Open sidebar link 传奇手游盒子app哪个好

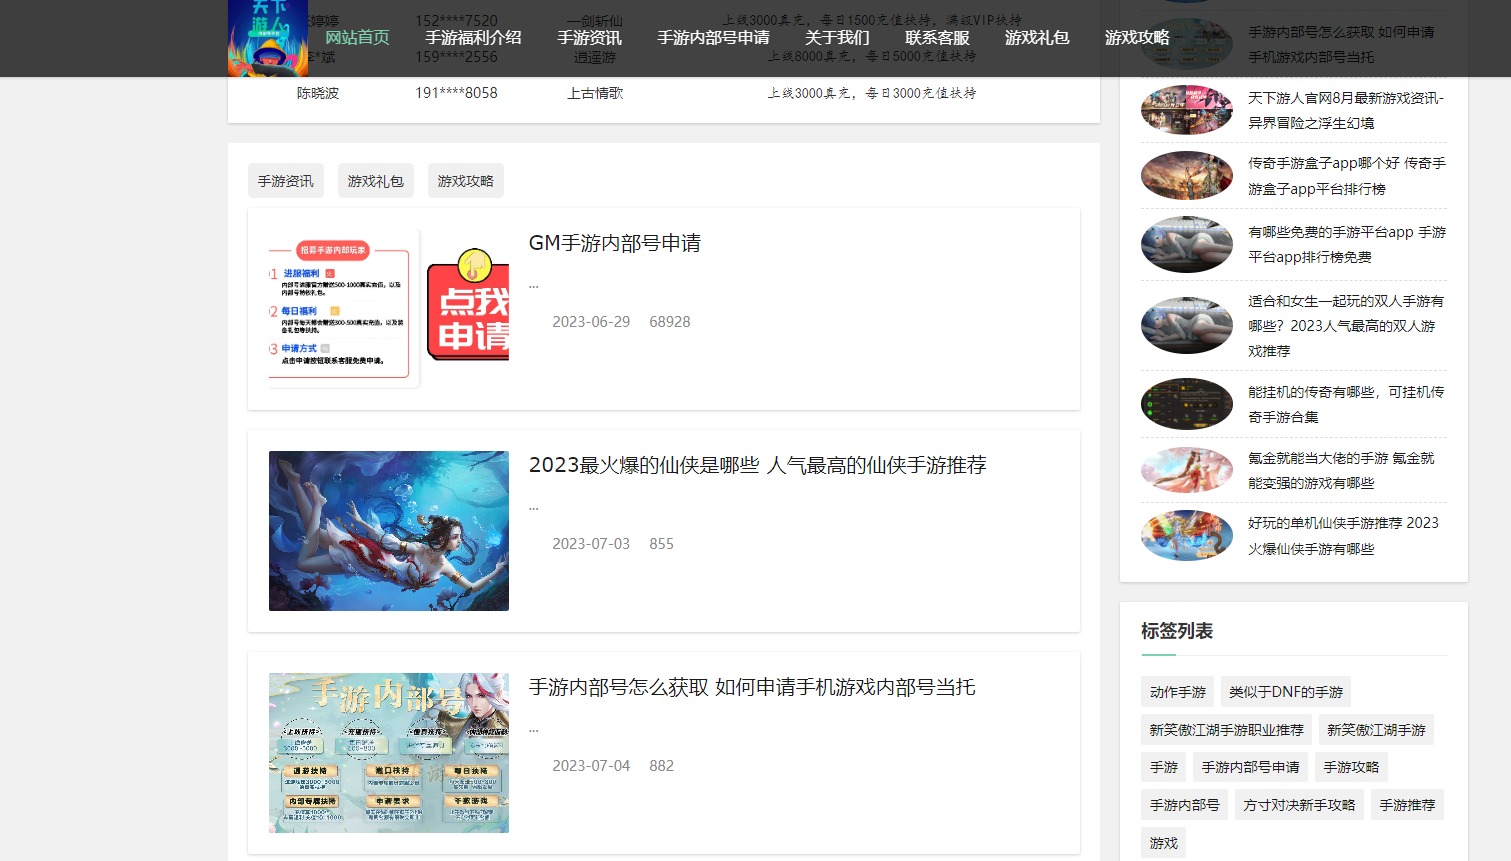coord(1347,176)
